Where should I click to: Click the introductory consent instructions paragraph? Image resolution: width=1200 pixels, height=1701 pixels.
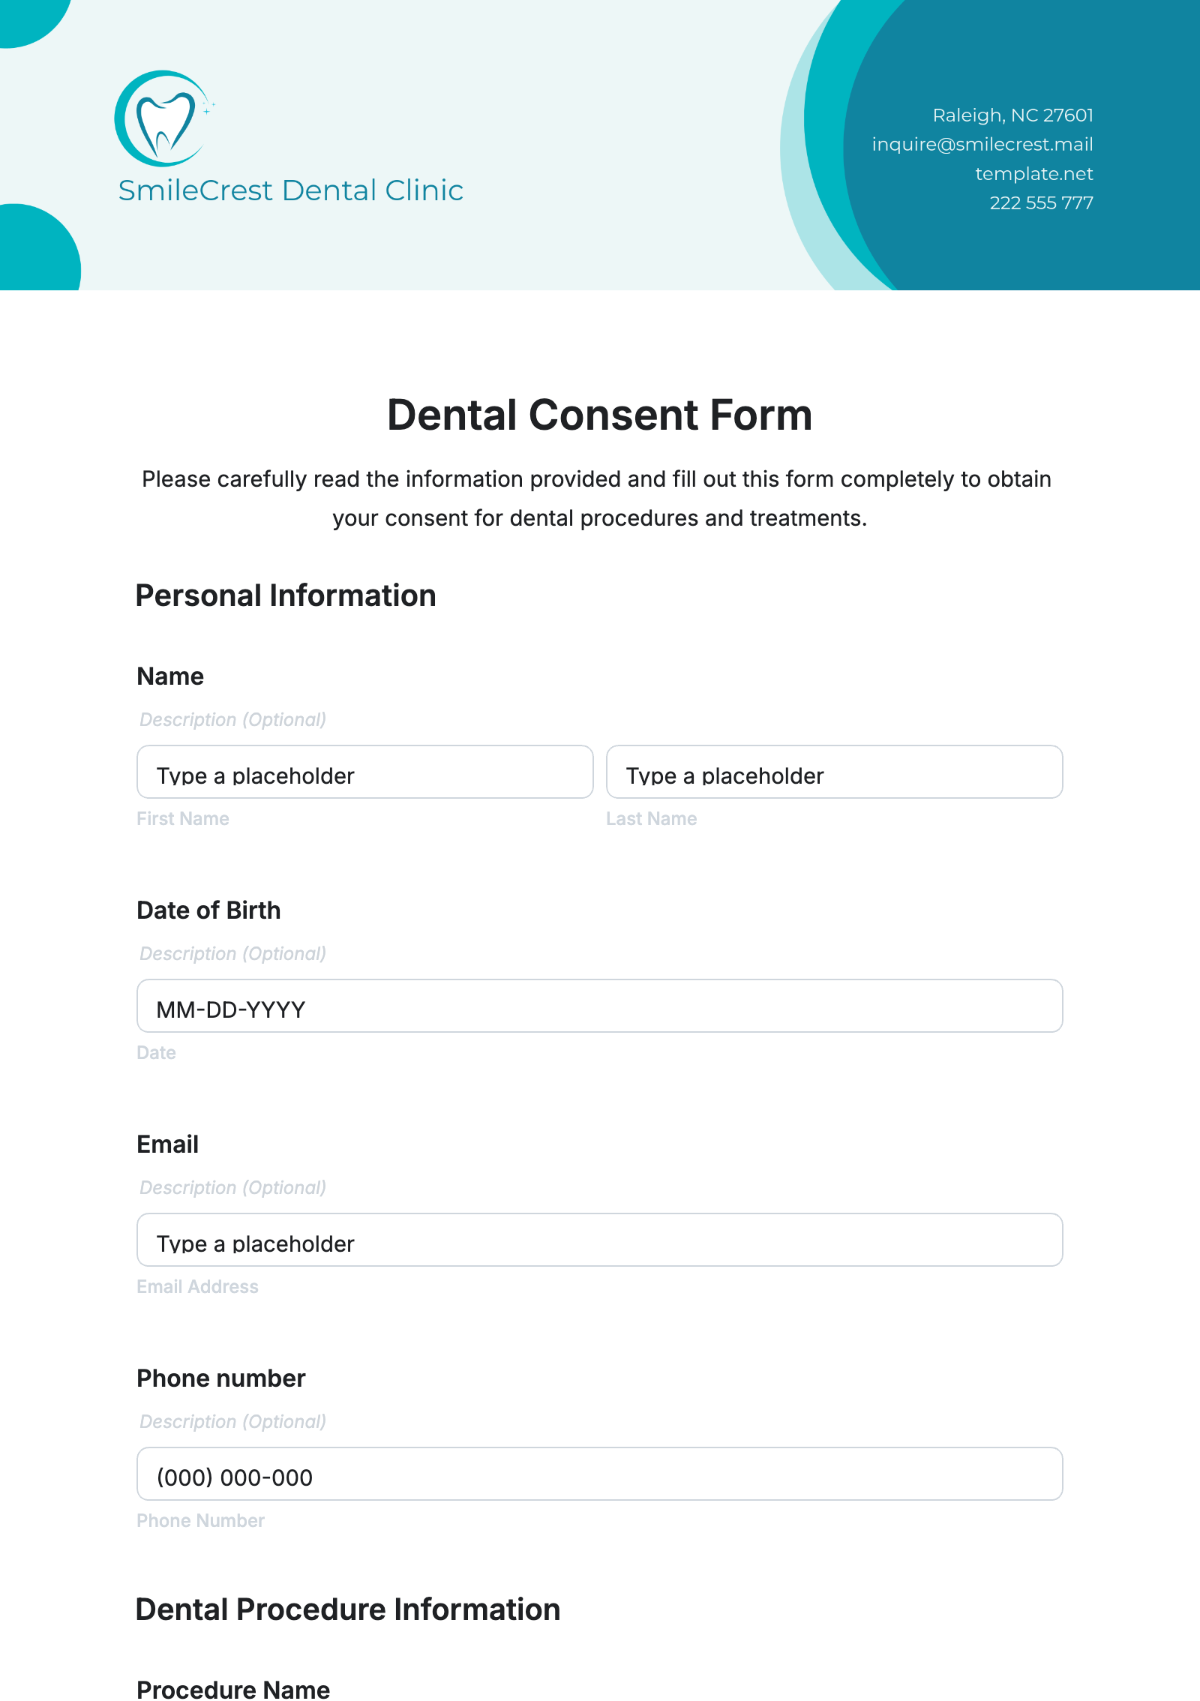[x=597, y=499]
